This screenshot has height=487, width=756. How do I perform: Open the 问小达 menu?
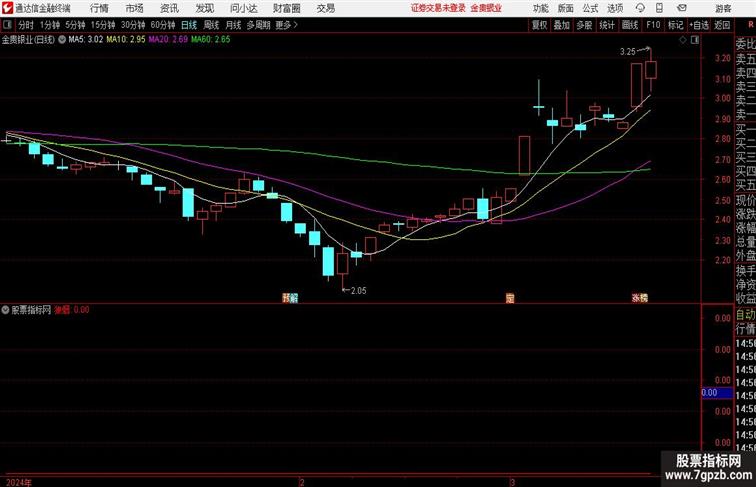point(243,8)
